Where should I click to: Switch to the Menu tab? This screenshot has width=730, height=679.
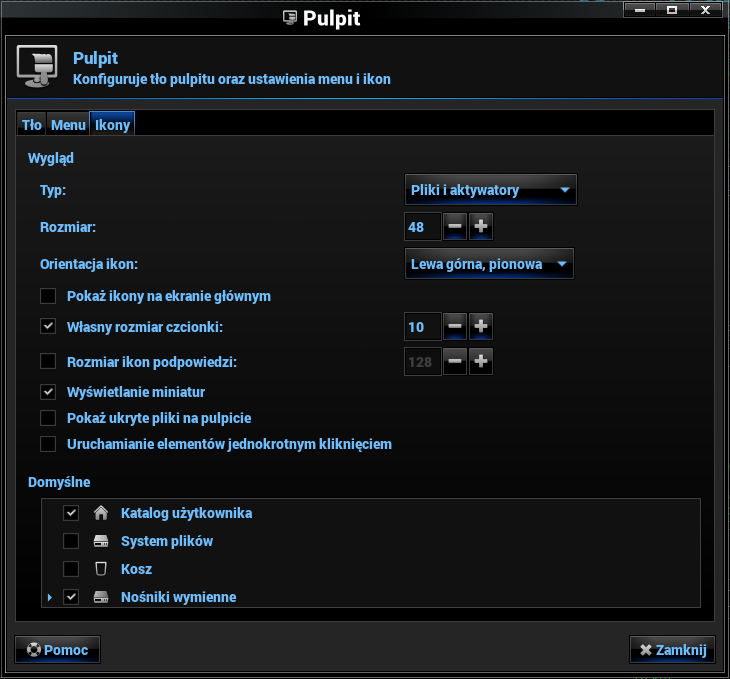(x=68, y=124)
